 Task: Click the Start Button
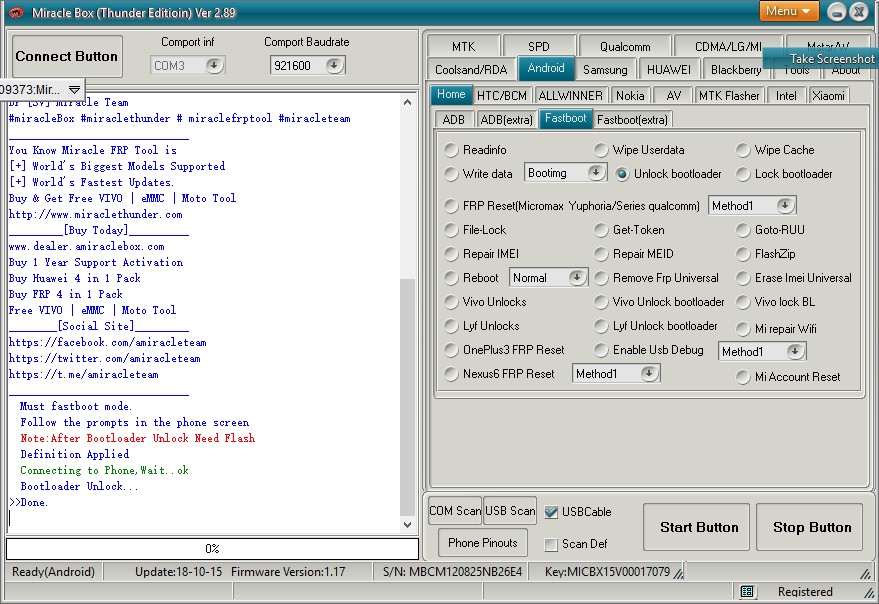(696, 527)
